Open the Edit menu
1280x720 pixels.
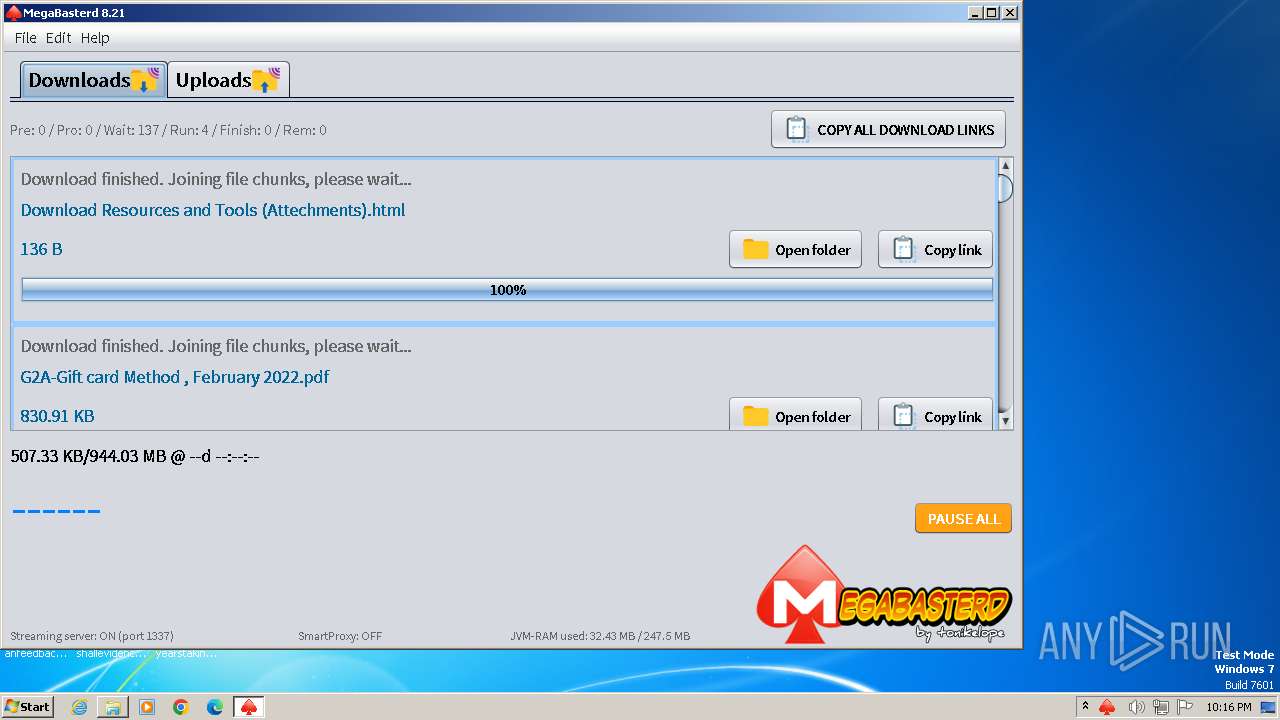click(58, 38)
